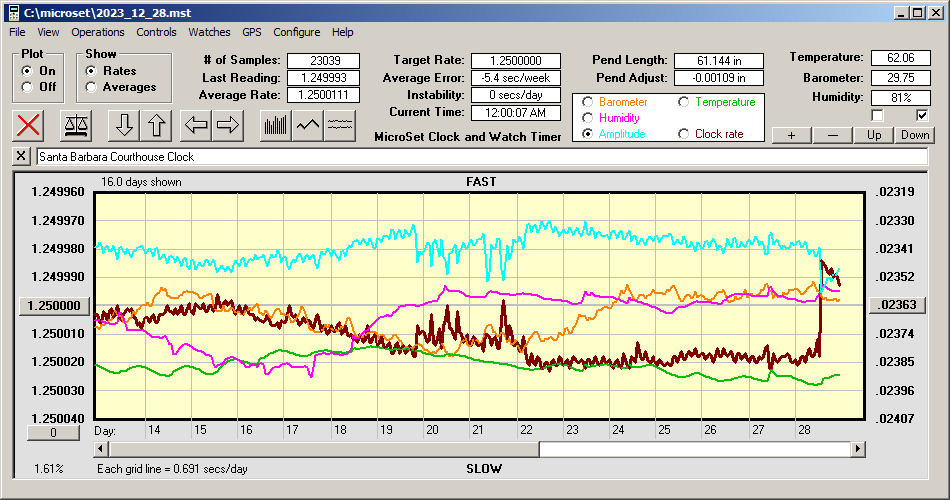950x500 pixels.
Task: Click the left arrow toolbar button
Action: tap(196, 125)
